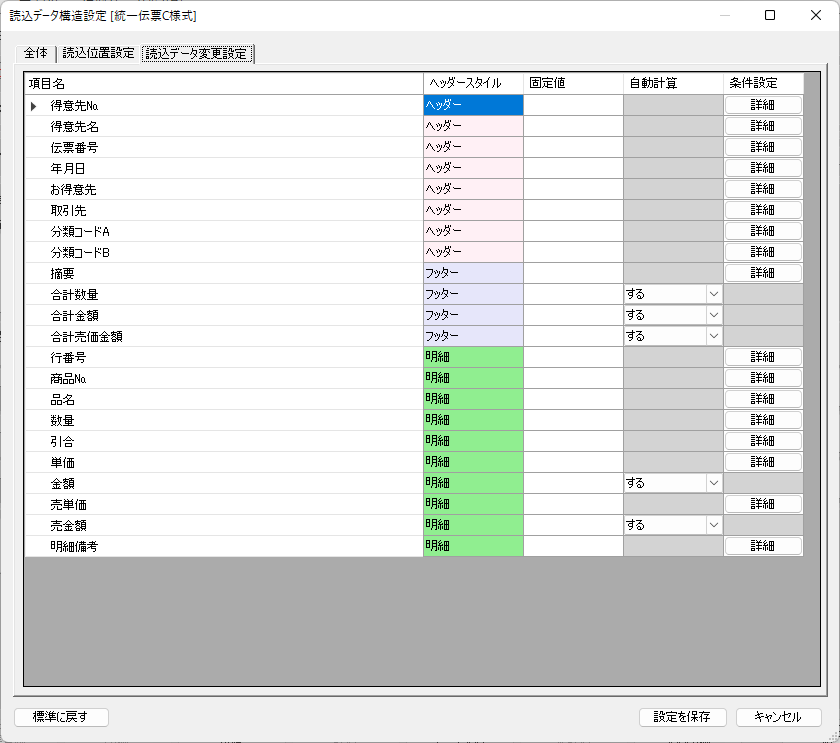This screenshot has width=840, height=743.
Task: Open 自動計算 dropdown for 合計数量
Action: tap(714, 294)
